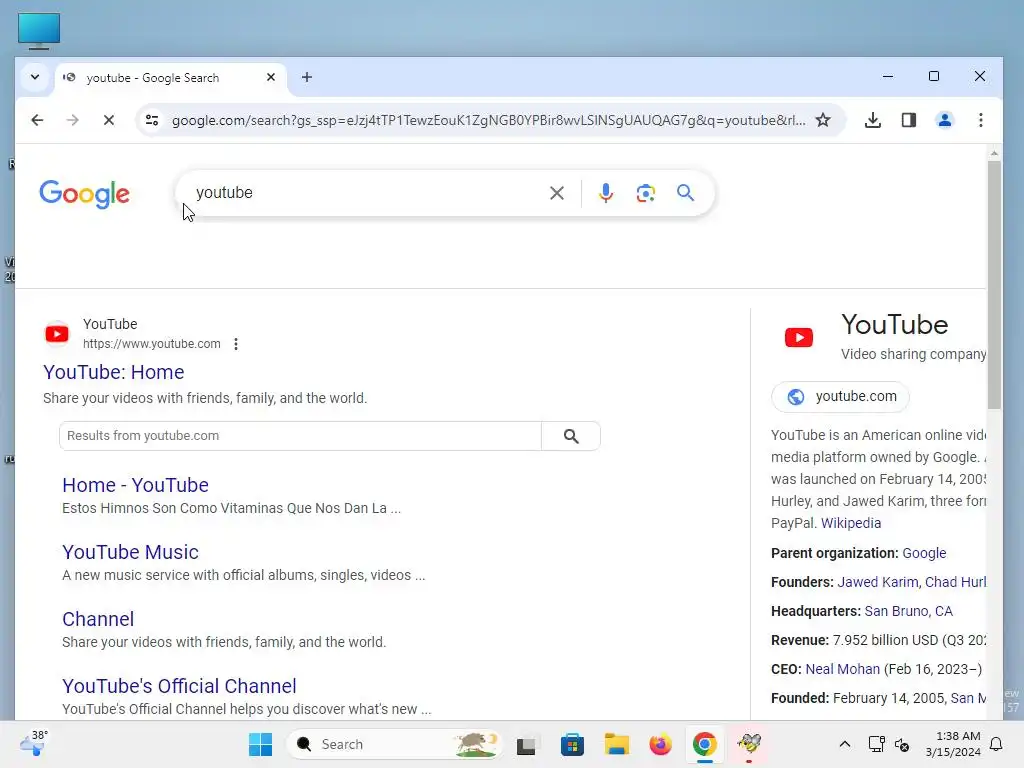This screenshot has height=768, width=1024.
Task: Go to Google logo homepage
Action: click(84, 194)
